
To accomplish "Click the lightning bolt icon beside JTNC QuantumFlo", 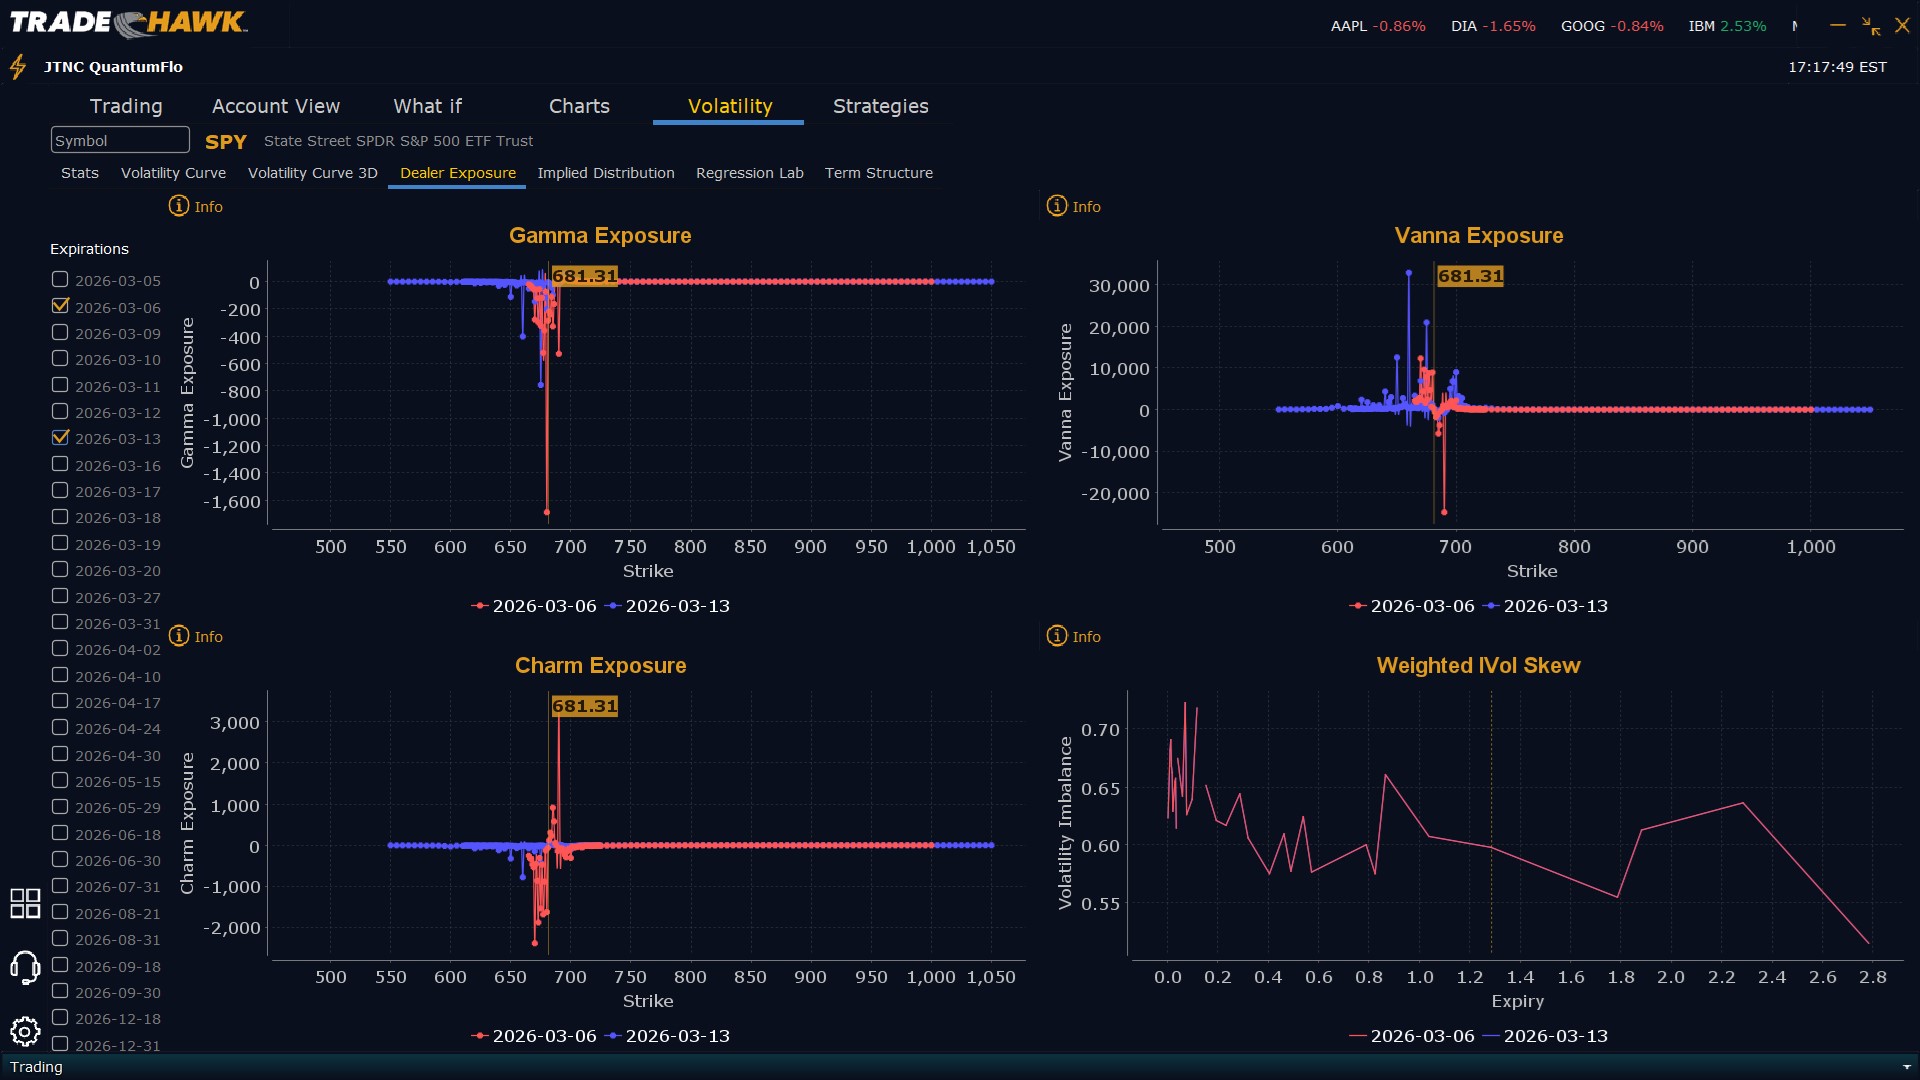I will point(18,67).
